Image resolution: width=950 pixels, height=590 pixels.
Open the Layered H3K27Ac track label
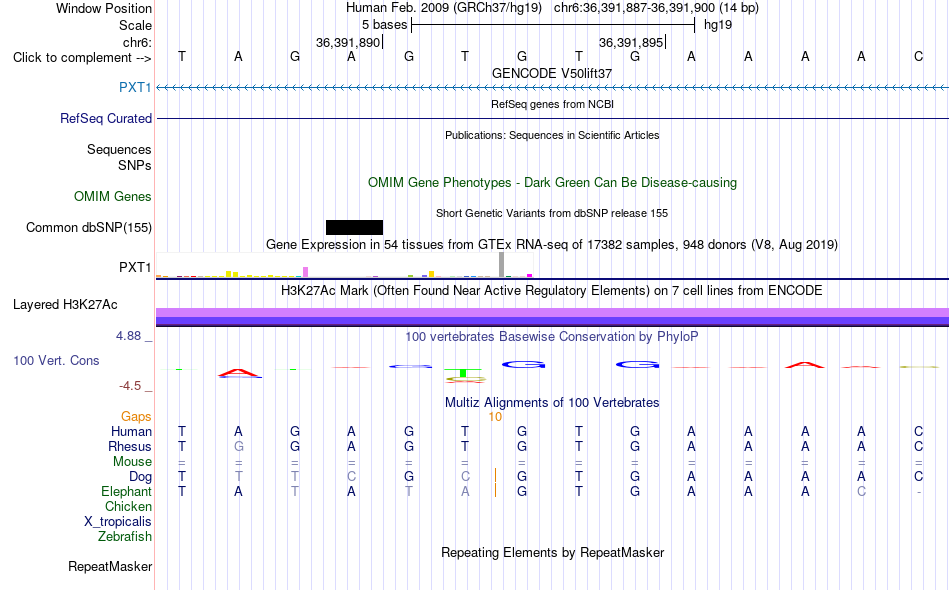click(x=65, y=304)
